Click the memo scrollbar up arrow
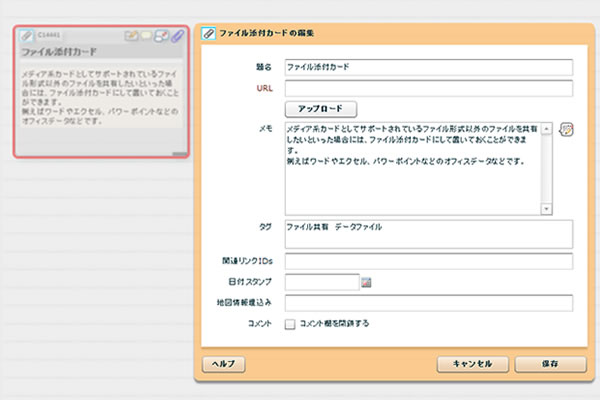 [546, 129]
